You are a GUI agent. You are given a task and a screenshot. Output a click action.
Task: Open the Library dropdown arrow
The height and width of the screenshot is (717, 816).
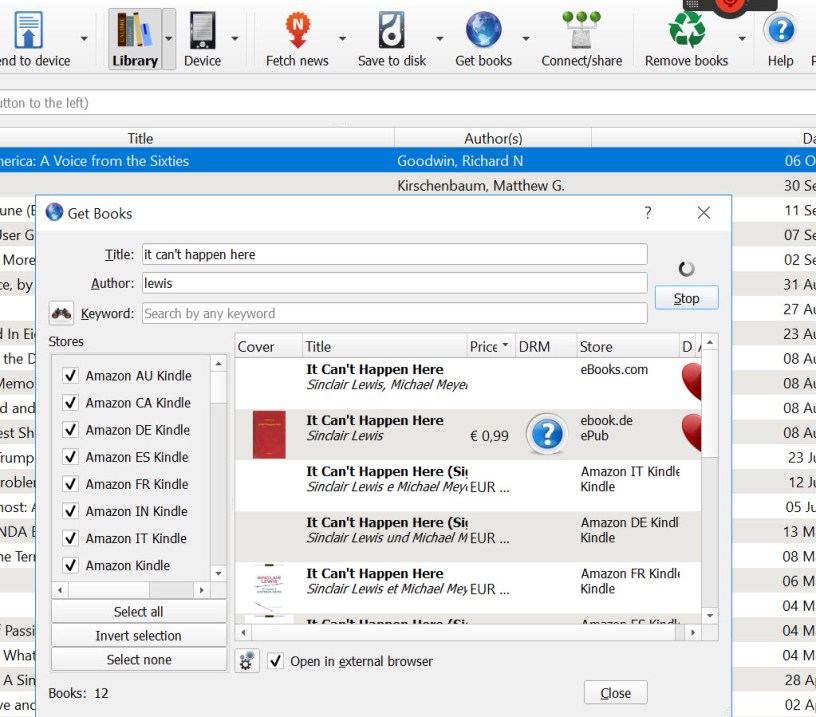166,38
